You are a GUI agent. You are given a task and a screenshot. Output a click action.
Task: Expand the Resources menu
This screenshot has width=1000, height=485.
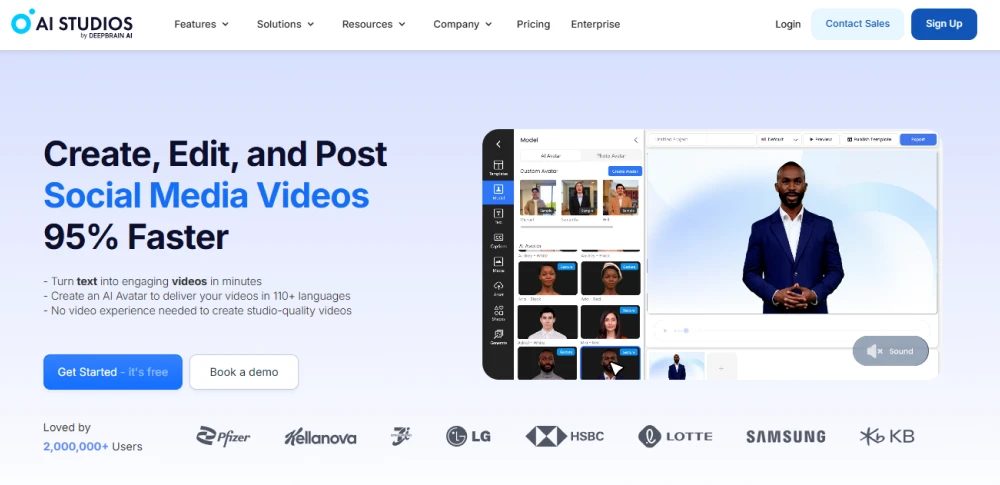374,24
